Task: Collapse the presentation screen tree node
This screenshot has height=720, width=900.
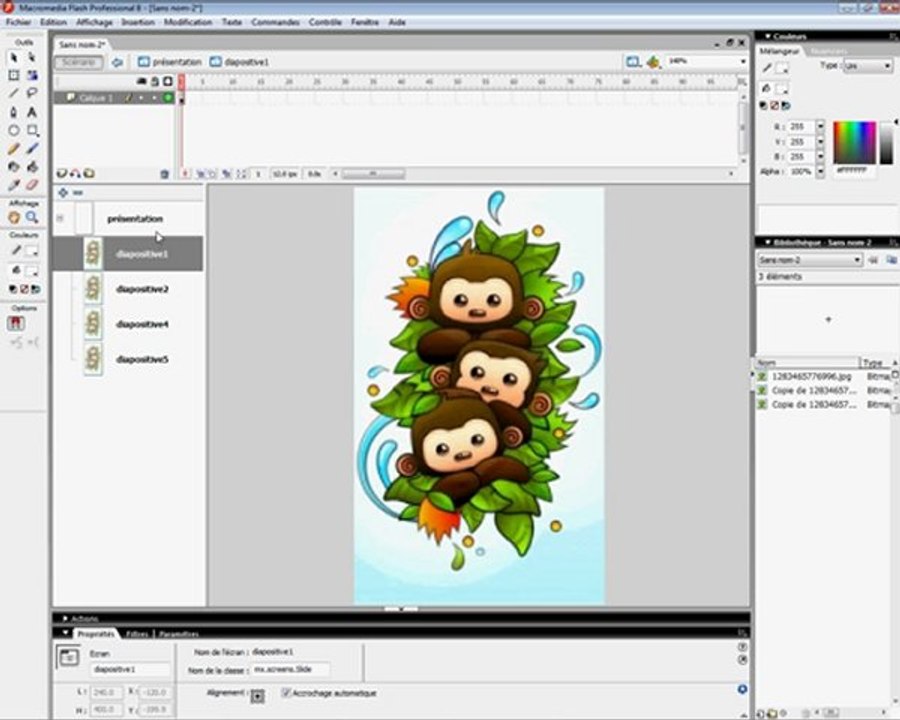Action: pyautogui.click(x=60, y=218)
